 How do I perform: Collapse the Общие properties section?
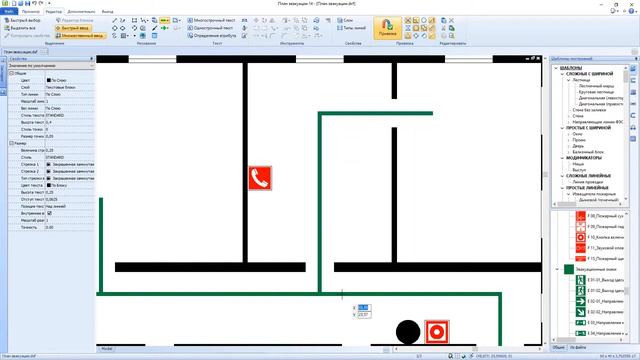[11, 73]
